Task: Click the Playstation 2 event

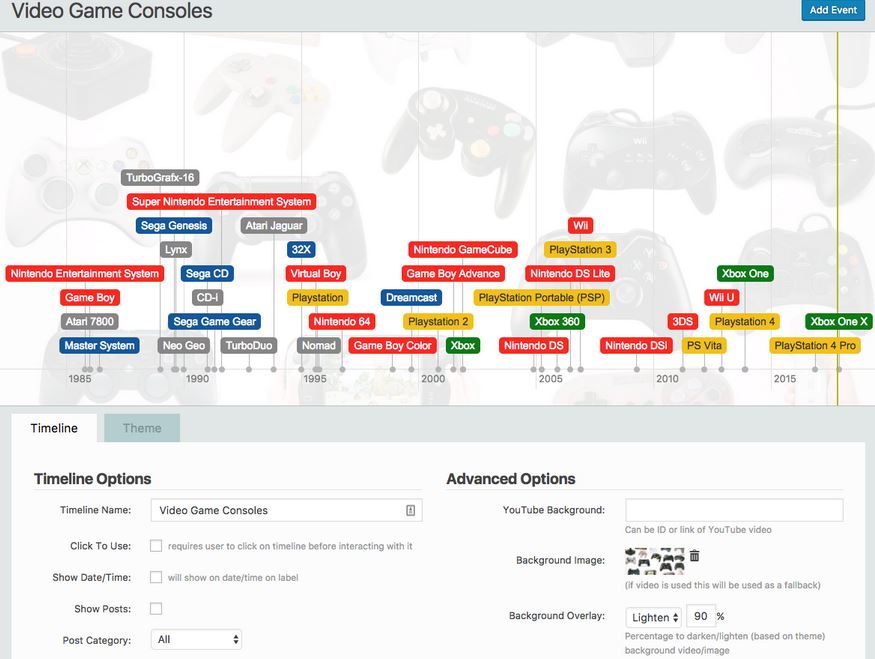Action: [x=438, y=321]
